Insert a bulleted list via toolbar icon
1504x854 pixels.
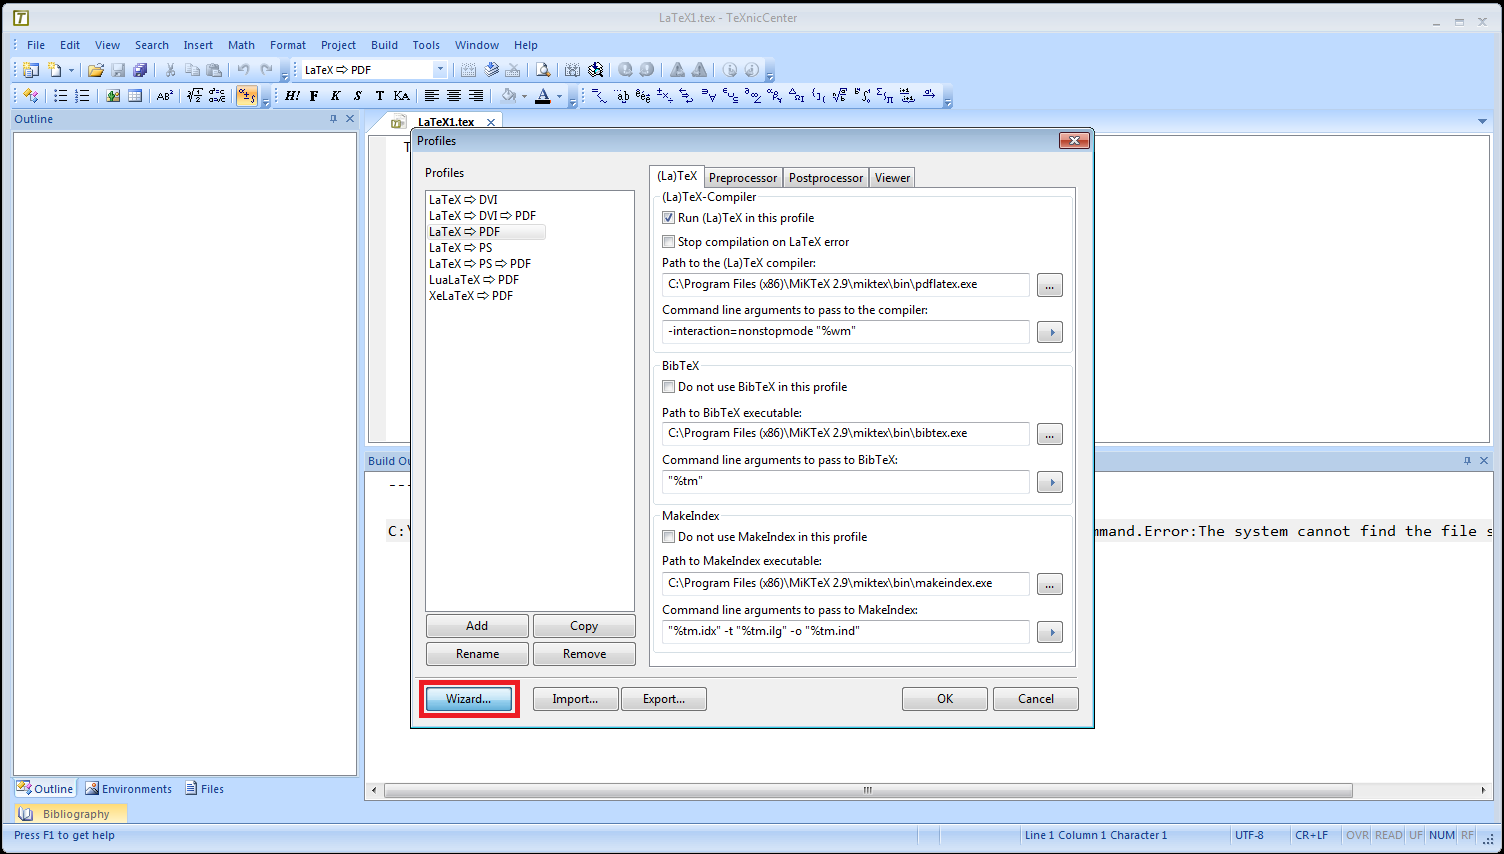tap(61, 96)
